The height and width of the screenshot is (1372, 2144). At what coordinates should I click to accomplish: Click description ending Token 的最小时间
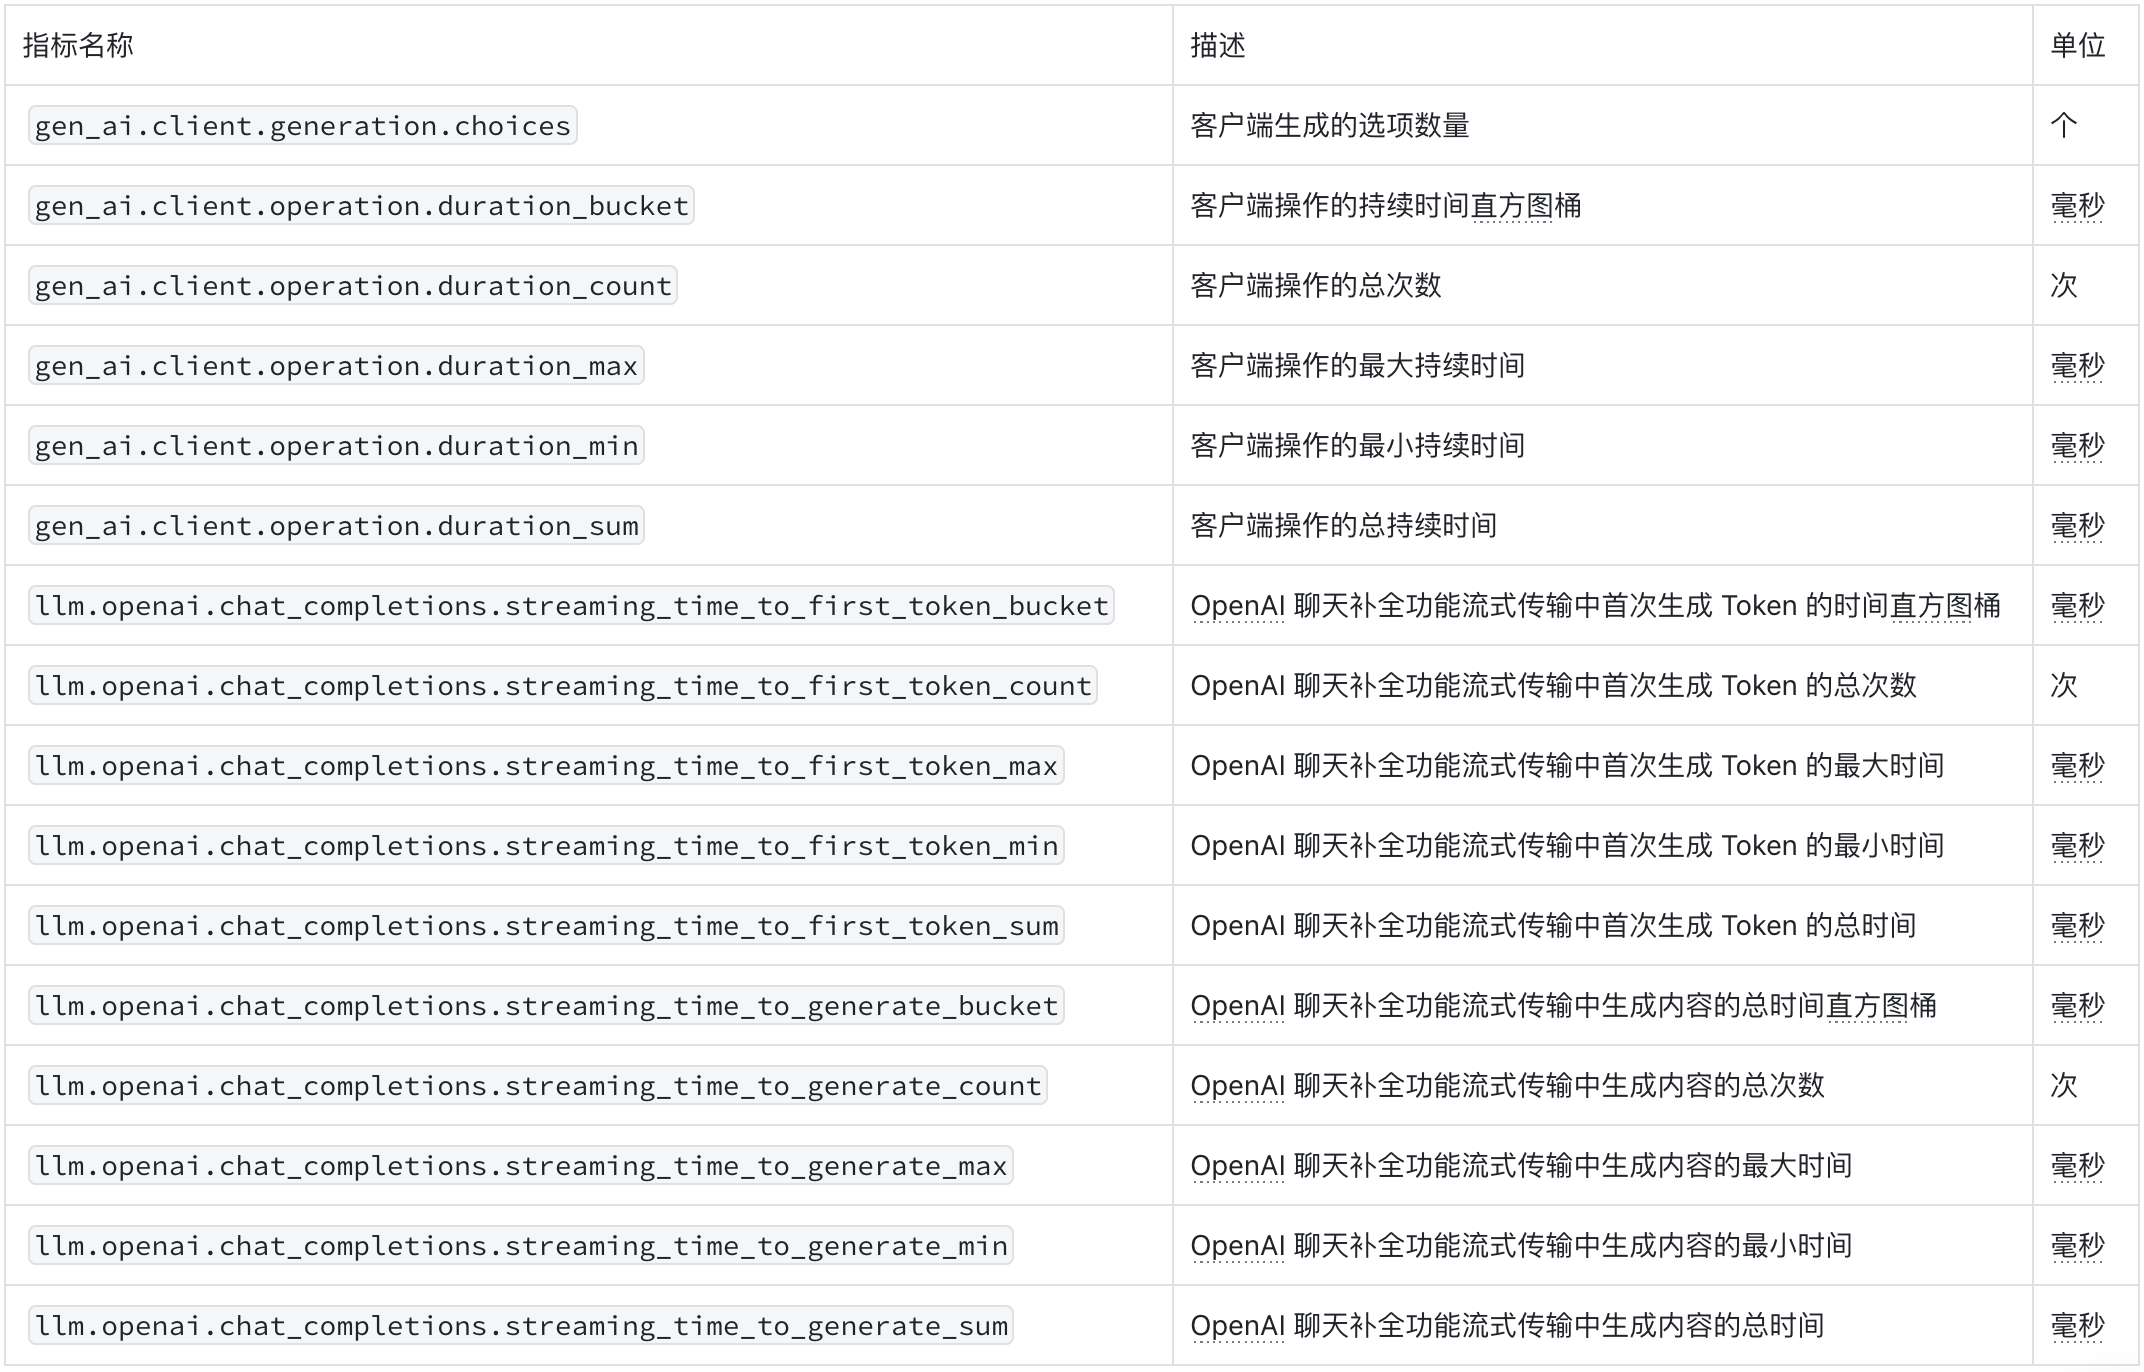pyautogui.click(x=1568, y=845)
